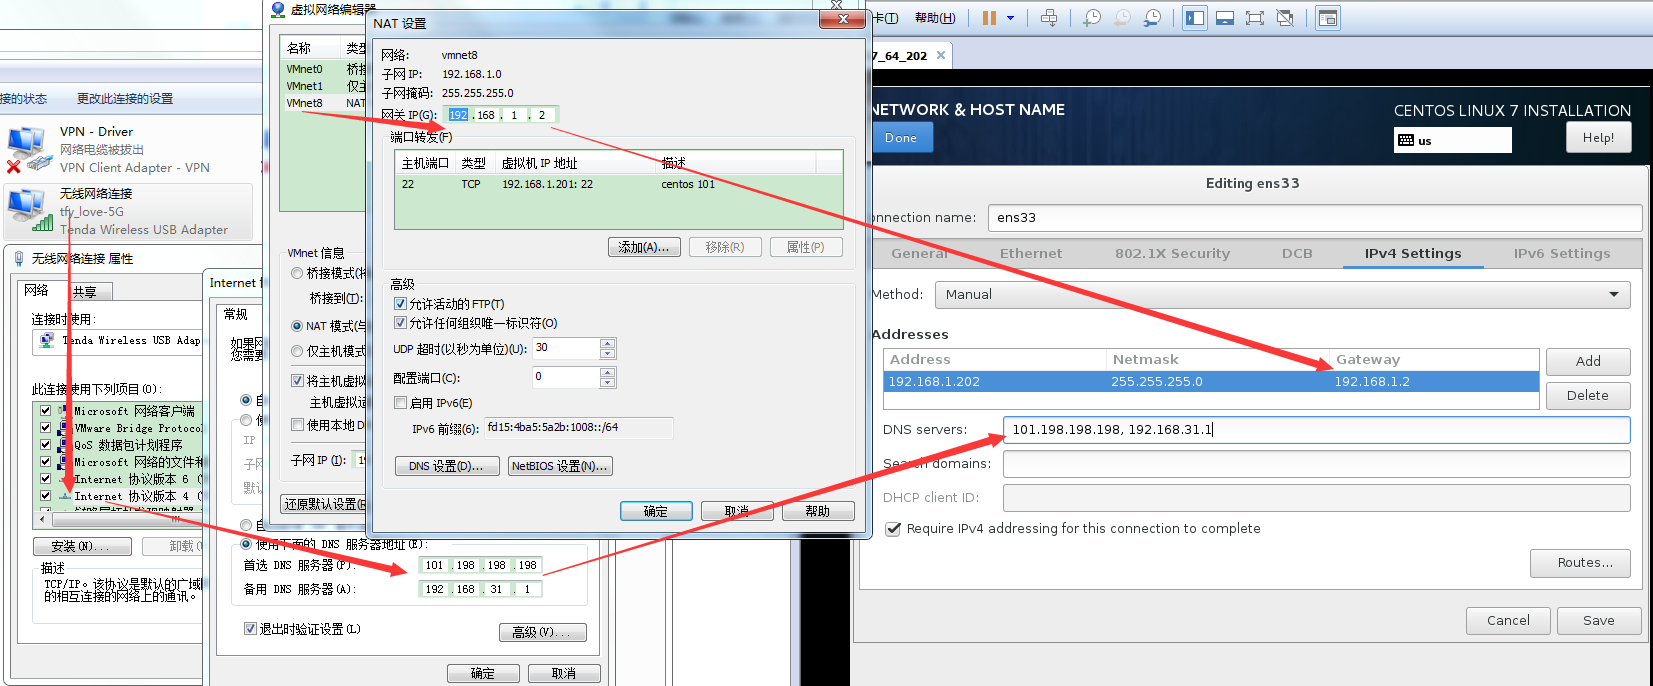Select the wireless network connection 无线网络连接 icon
1653x686 pixels.
(28, 209)
